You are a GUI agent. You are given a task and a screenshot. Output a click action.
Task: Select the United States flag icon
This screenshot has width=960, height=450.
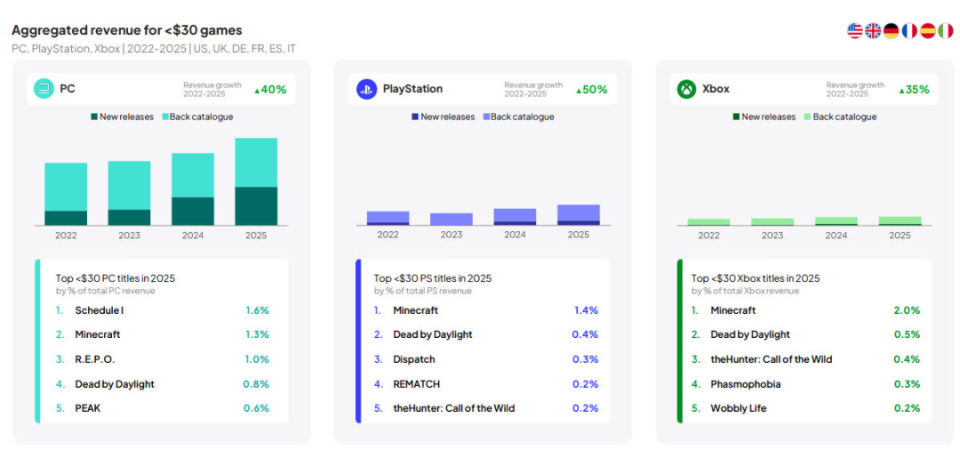(855, 31)
